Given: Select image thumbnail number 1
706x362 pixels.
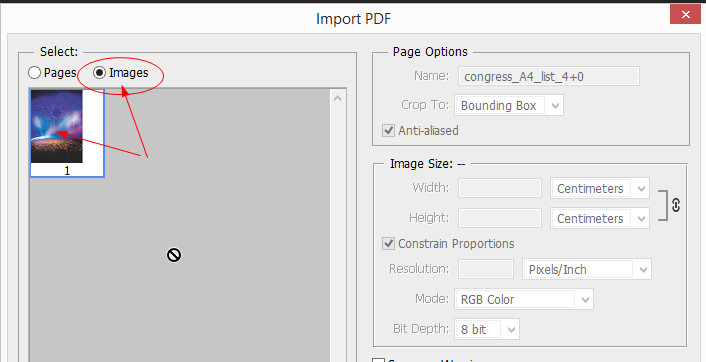Looking at the screenshot, I should pos(67,133).
